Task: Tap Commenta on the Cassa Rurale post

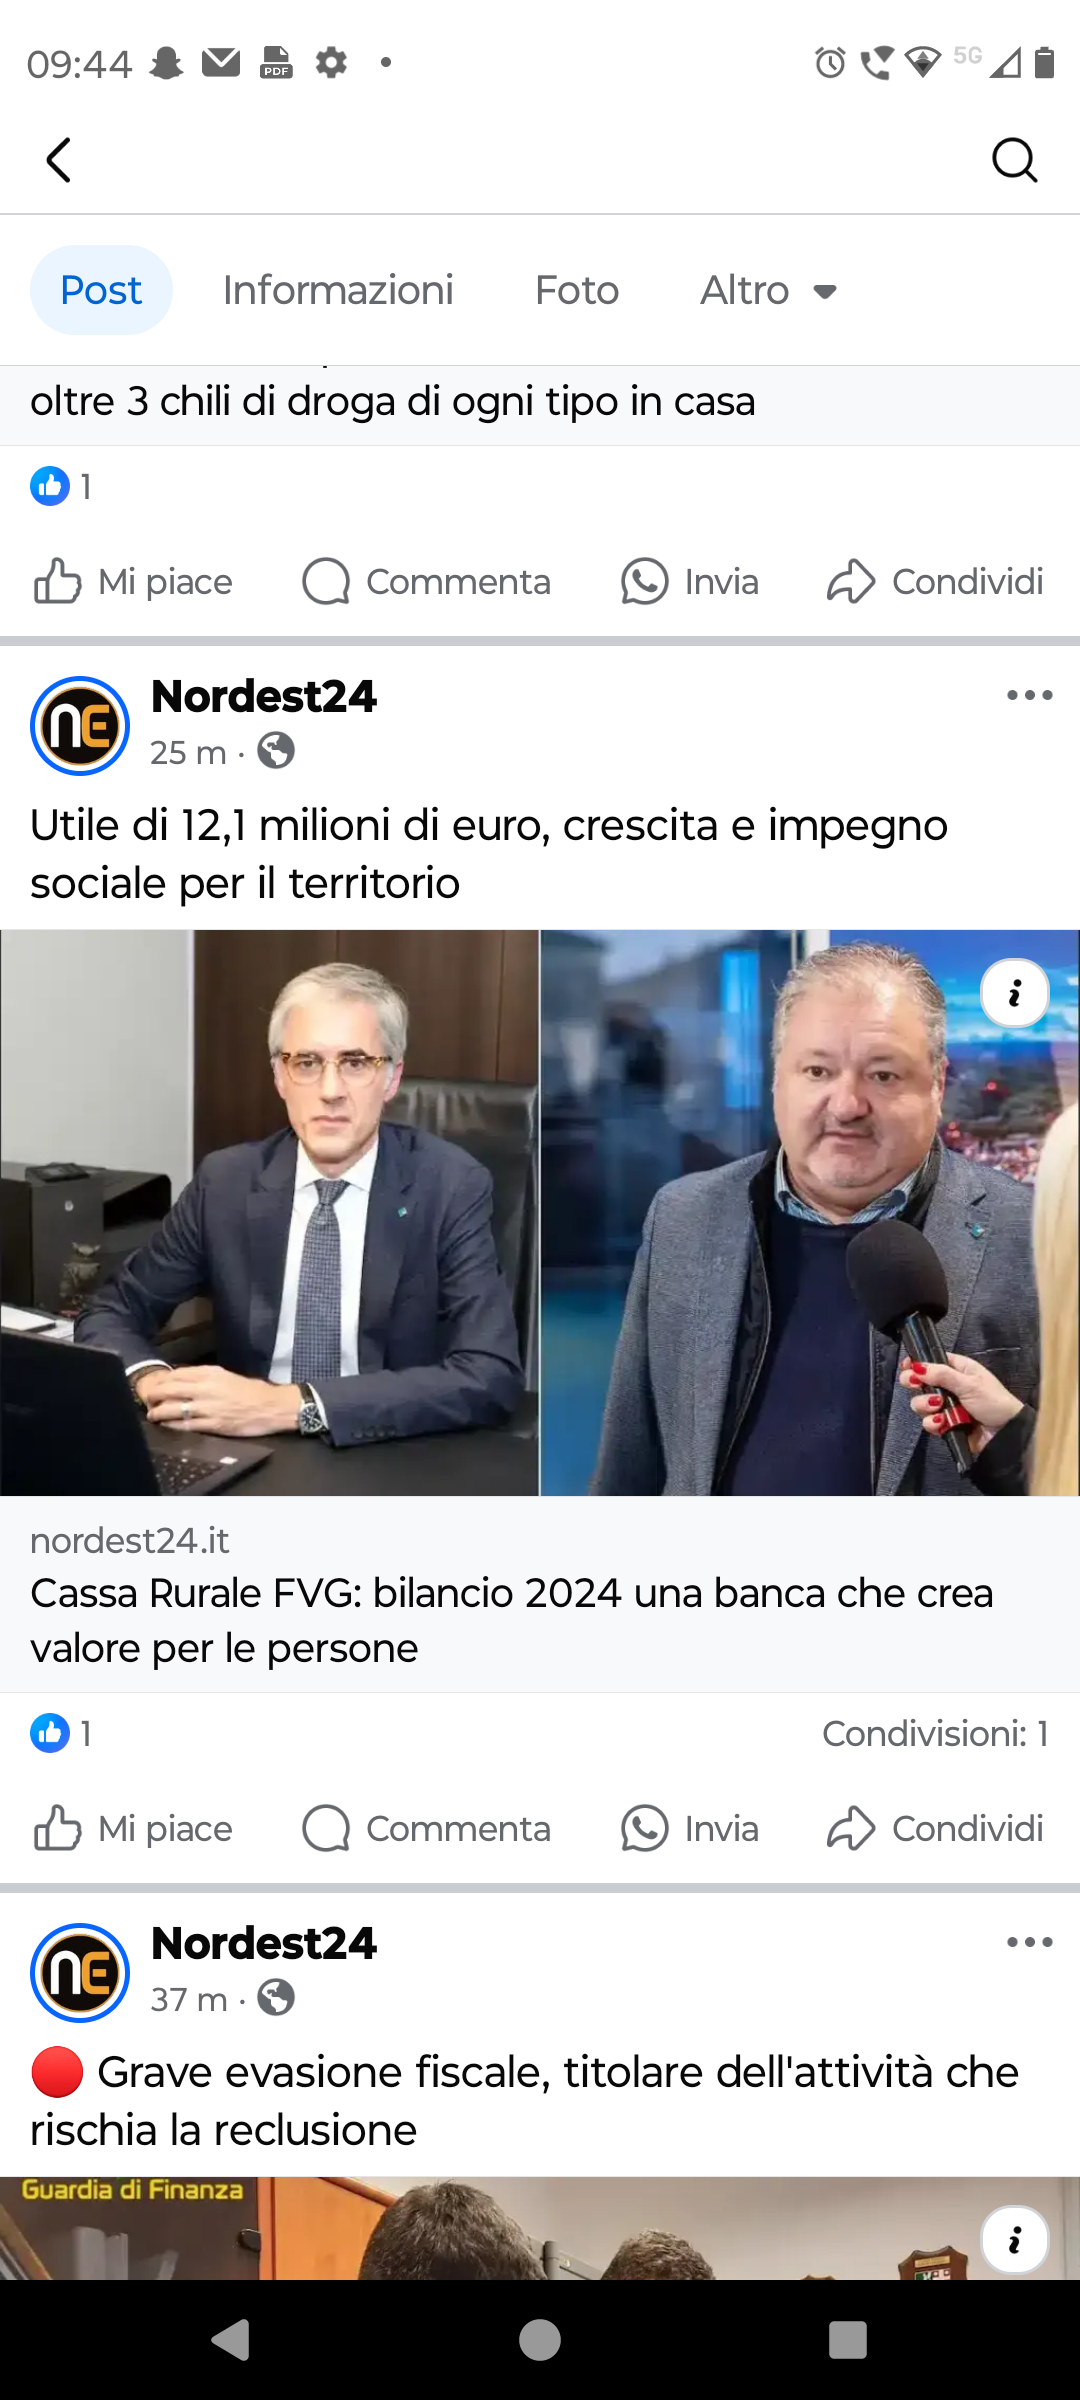Action: point(426,1828)
